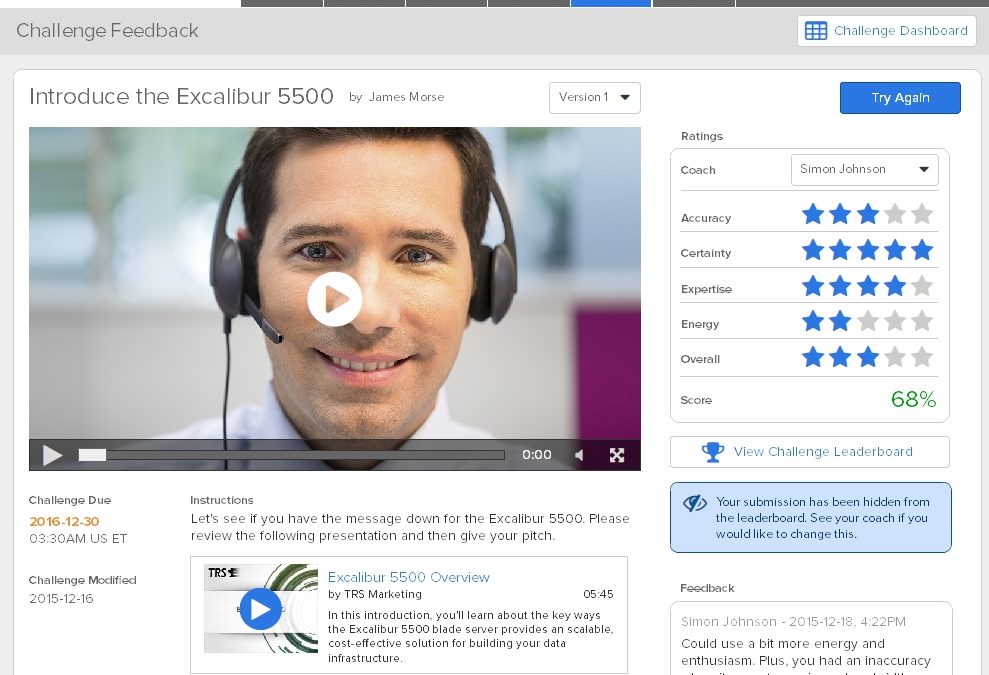The width and height of the screenshot is (989, 675).
Task: Click the fifth star in Energy row
Action: [922, 322]
